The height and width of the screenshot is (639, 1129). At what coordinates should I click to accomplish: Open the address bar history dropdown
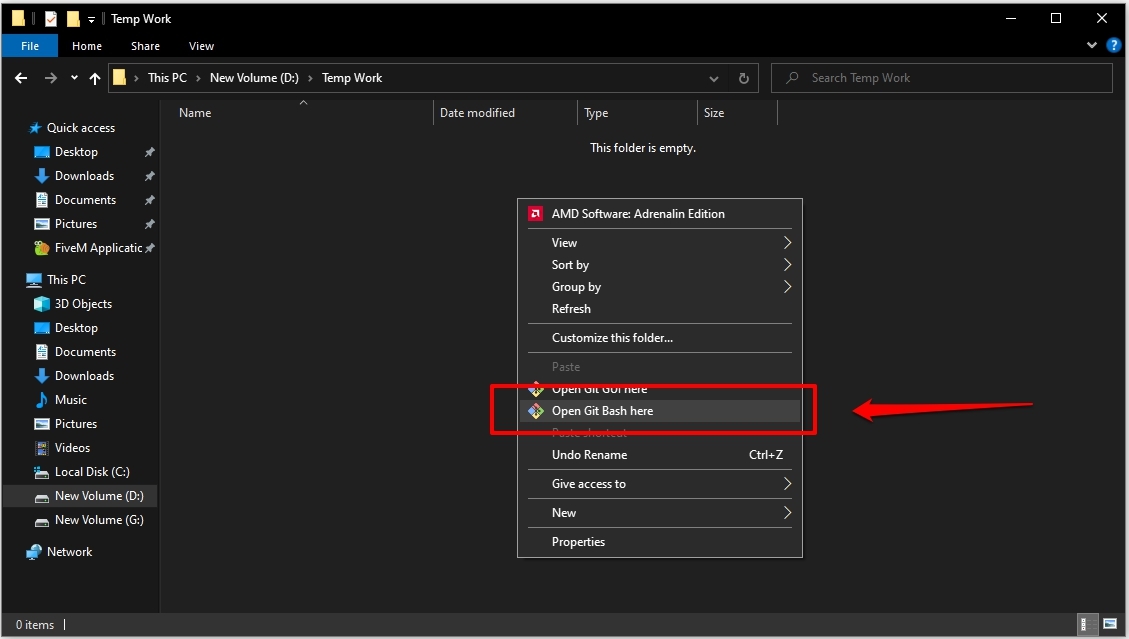point(714,78)
